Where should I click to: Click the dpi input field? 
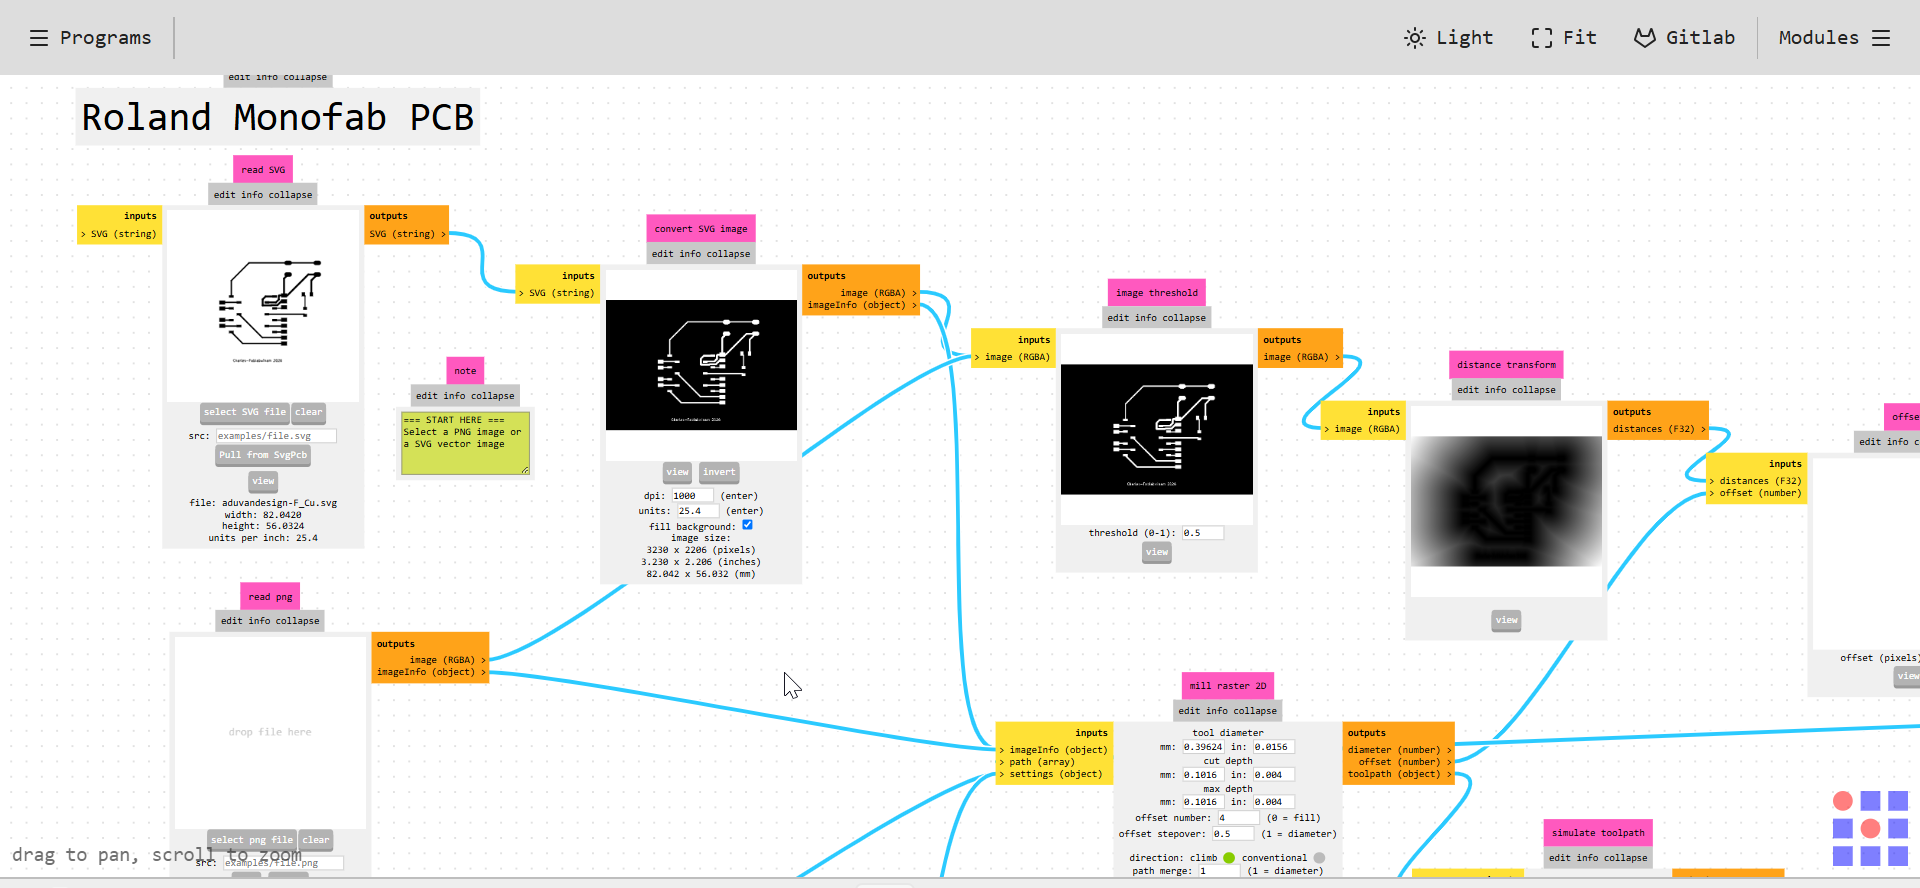(x=691, y=496)
